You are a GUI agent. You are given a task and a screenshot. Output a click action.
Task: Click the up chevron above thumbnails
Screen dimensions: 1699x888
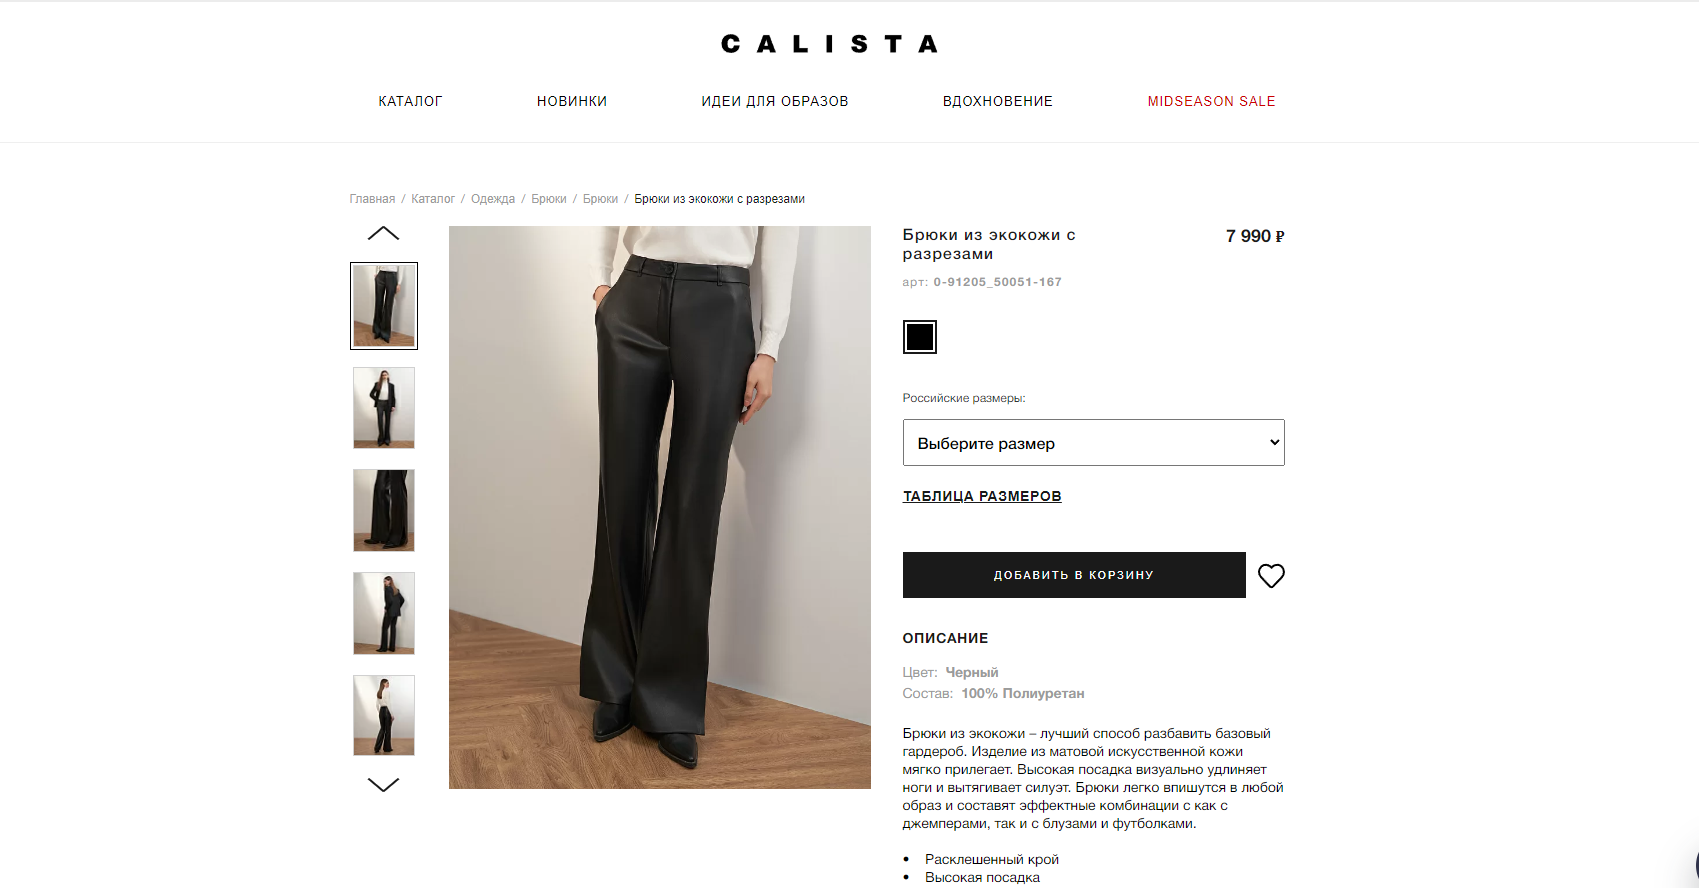pyautogui.click(x=383, y=233)
